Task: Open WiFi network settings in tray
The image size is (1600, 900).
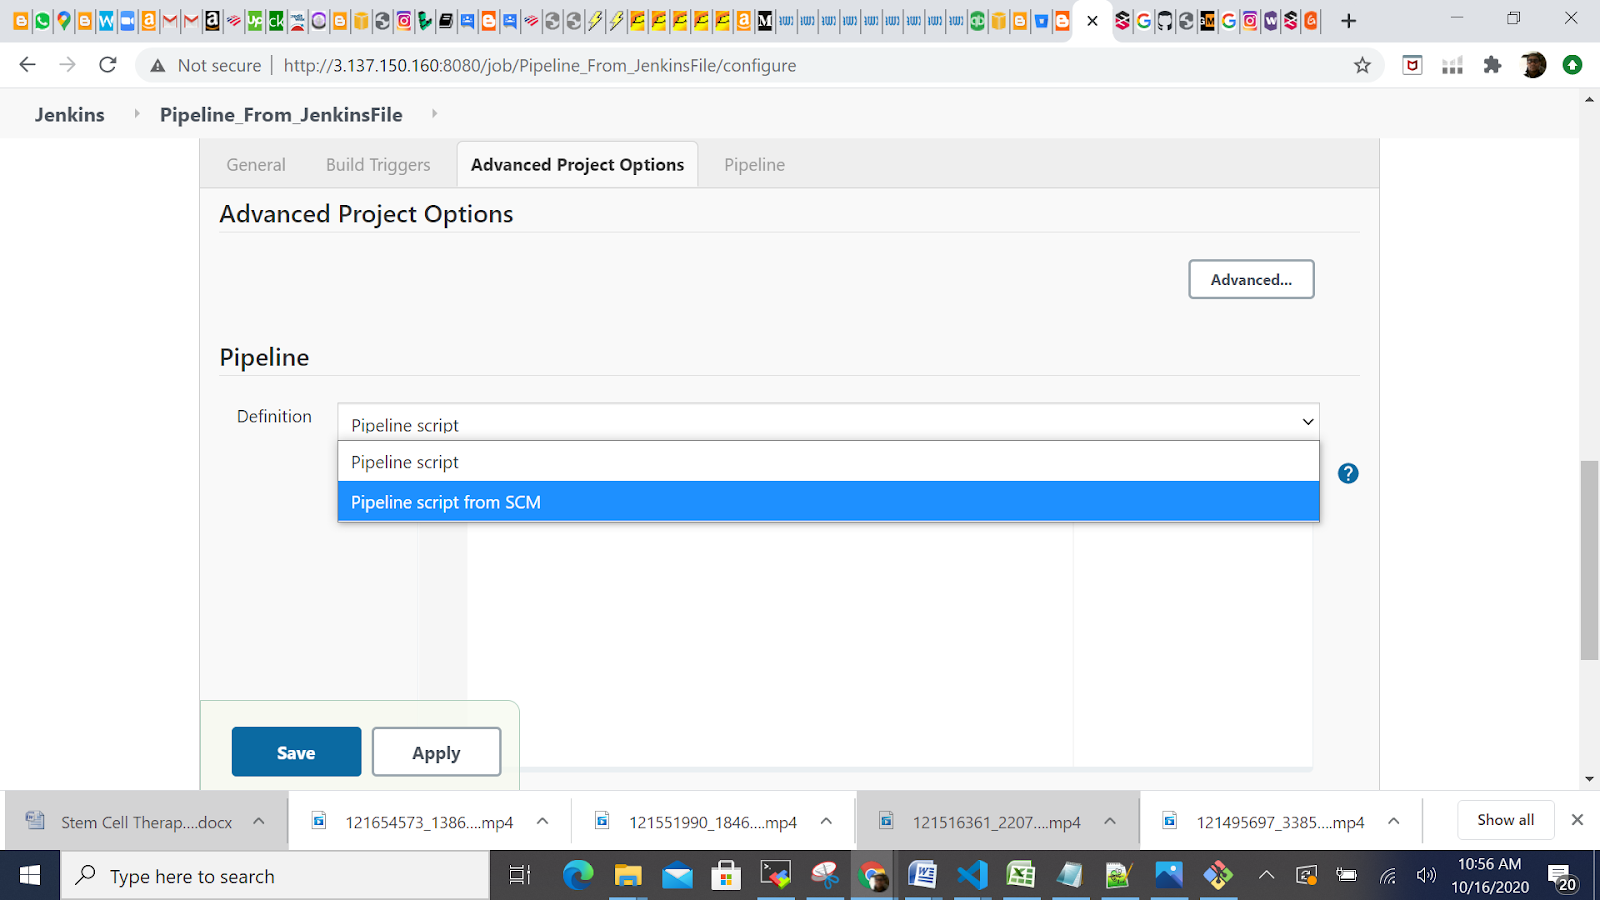Action: pyautogui.click(x=1387, y=876)
